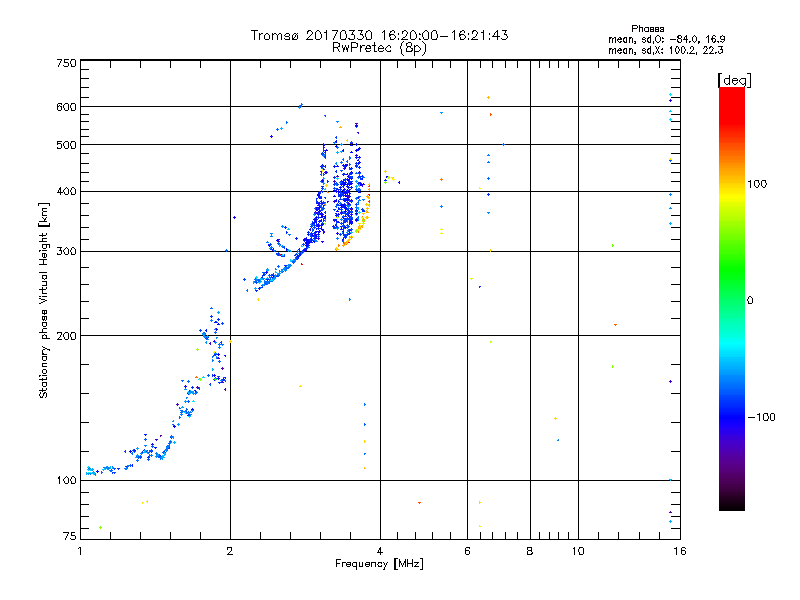Click the '400' y-axis tick label
Image resolution: width=800 pixels, height=600 pixels.
[66, 192]
